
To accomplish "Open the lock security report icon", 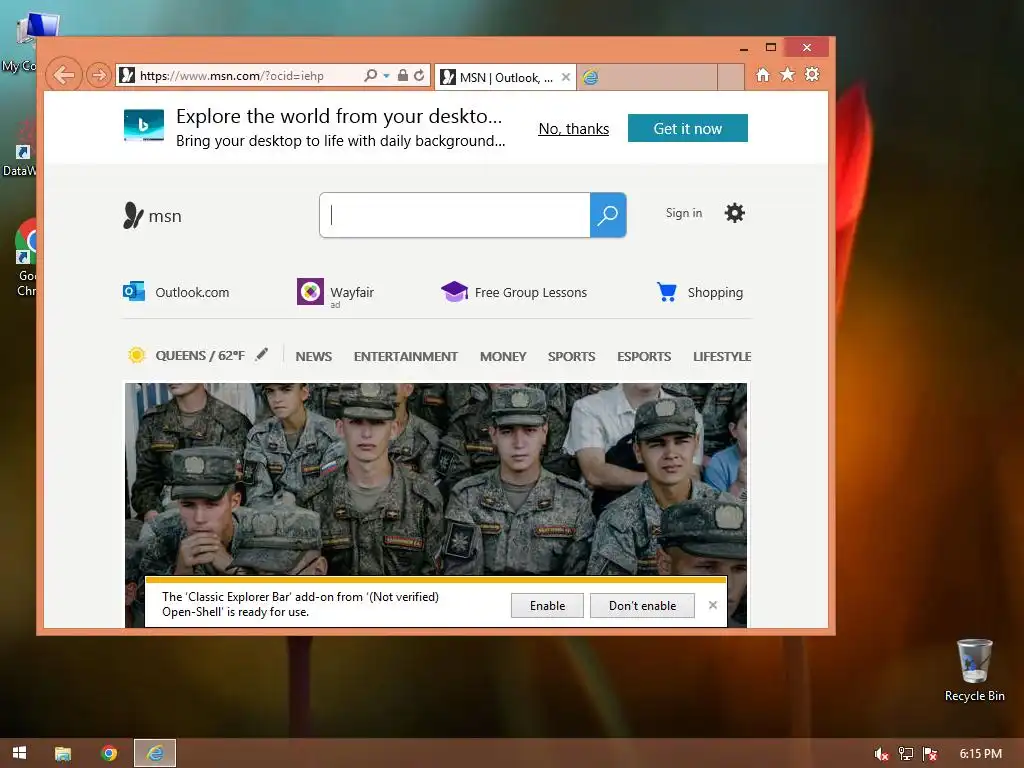I will pos(403,76).
